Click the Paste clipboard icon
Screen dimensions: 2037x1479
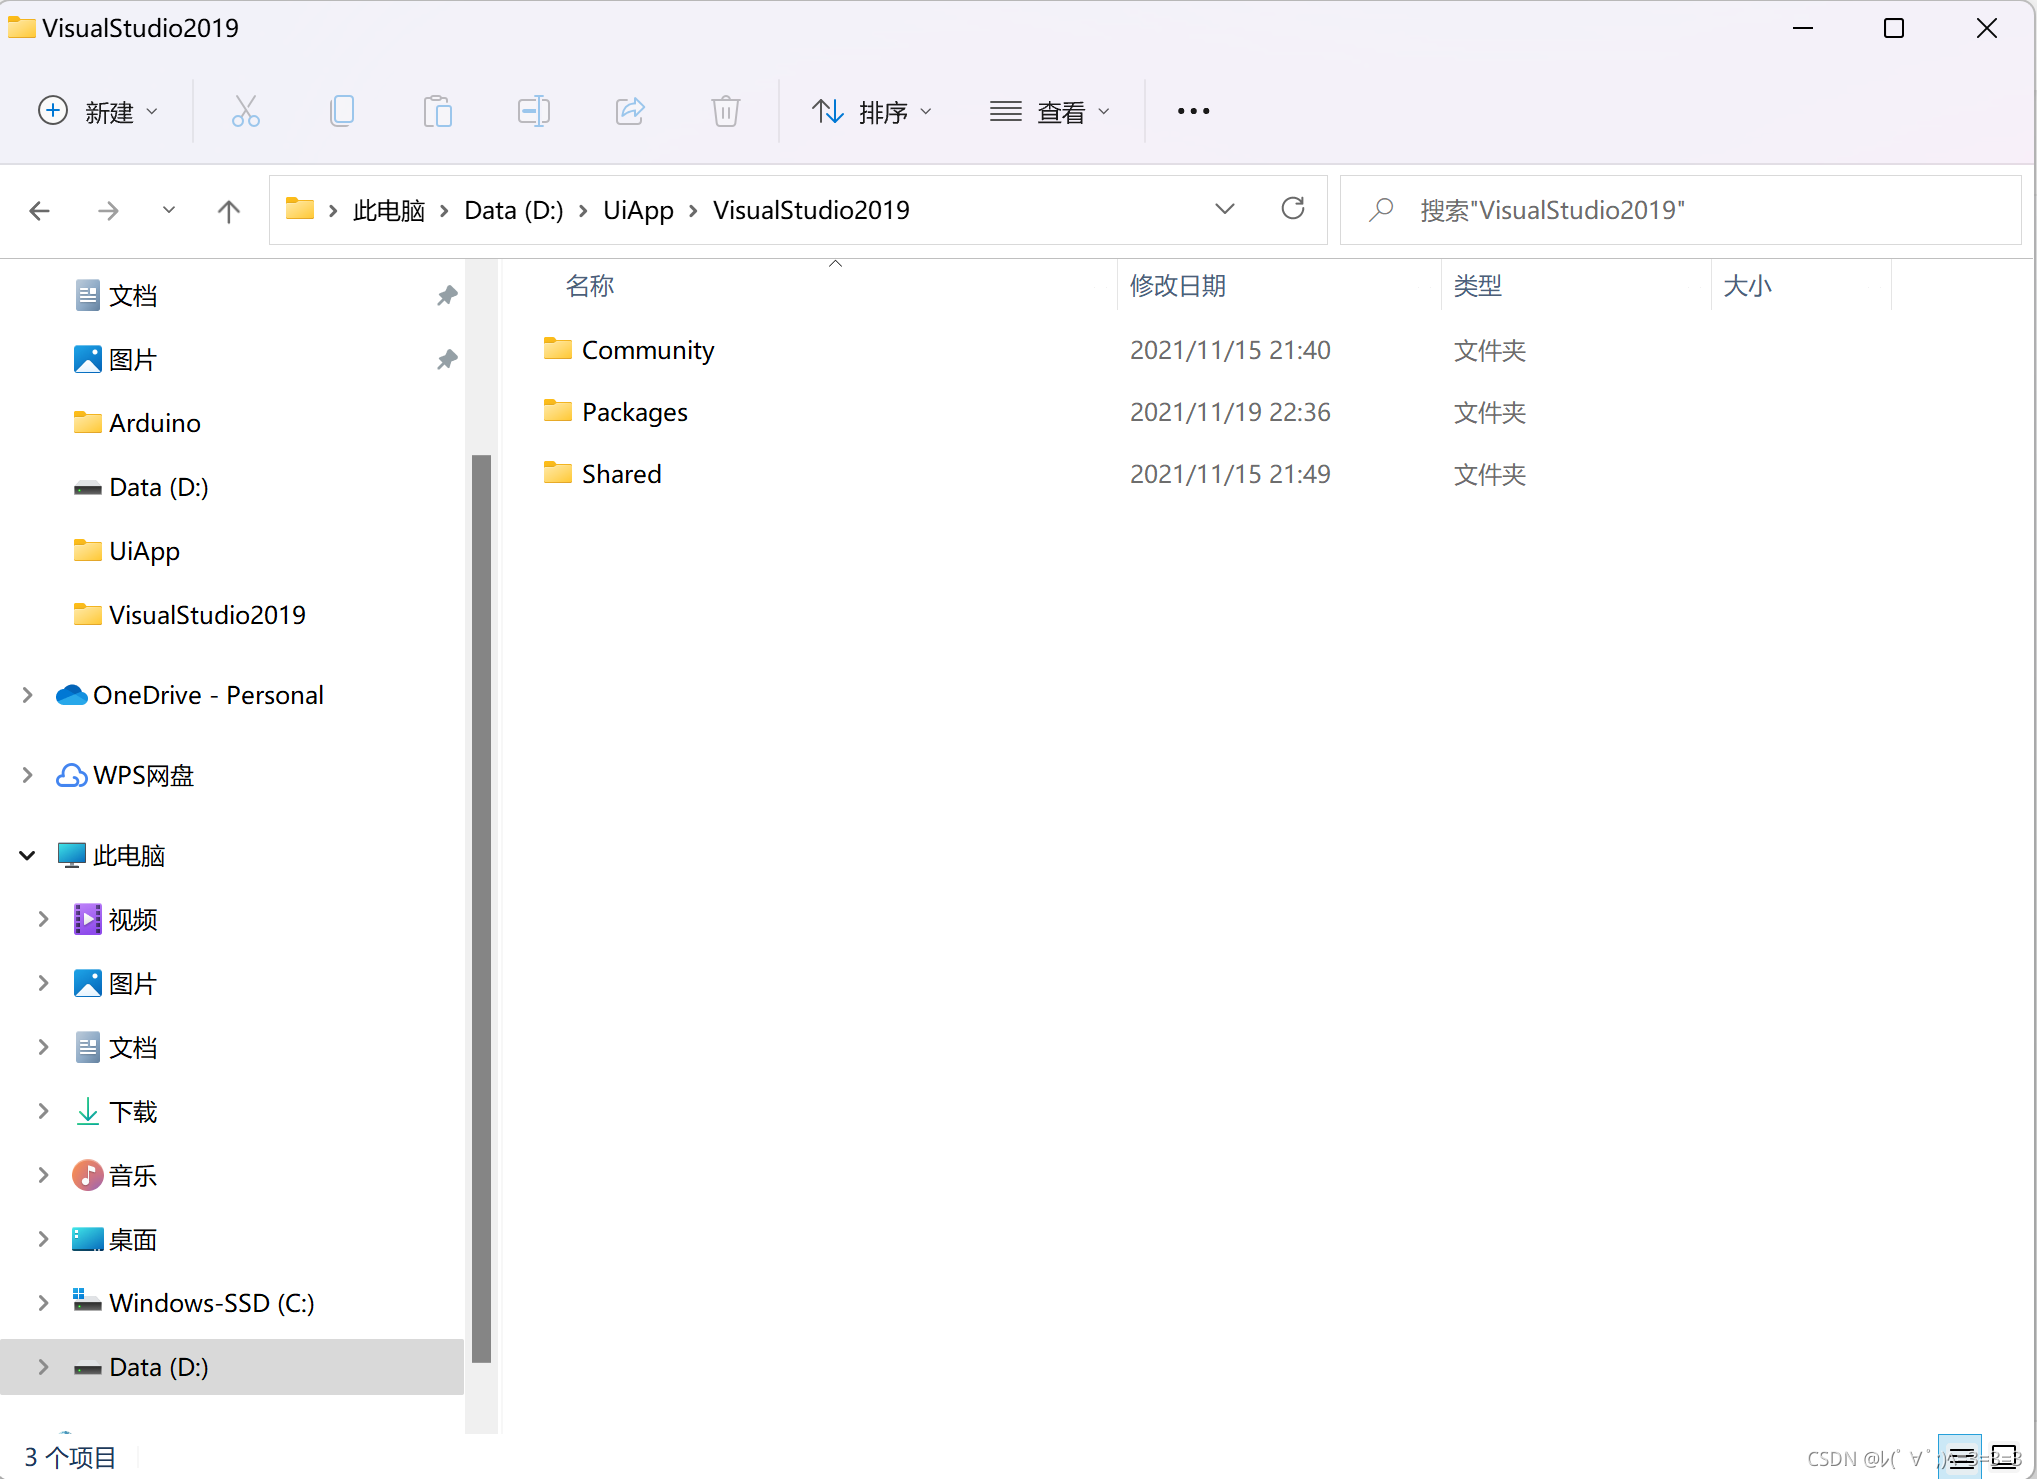click(x=438, y=111)
